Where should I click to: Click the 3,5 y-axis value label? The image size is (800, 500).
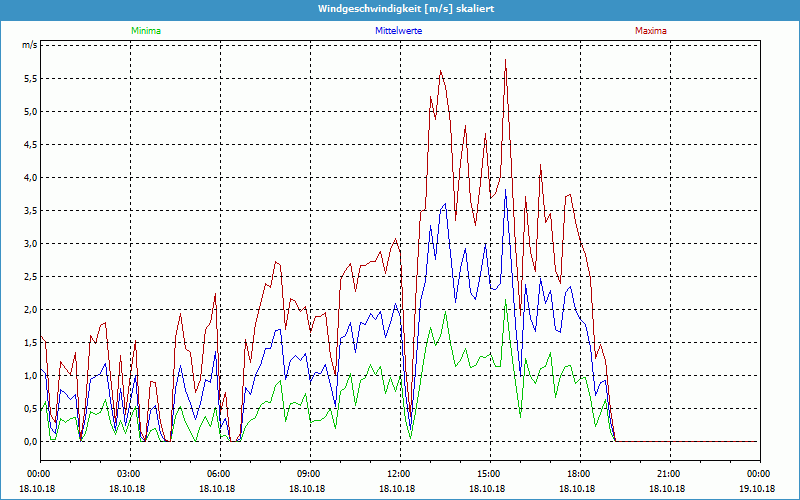click(29, 210)
